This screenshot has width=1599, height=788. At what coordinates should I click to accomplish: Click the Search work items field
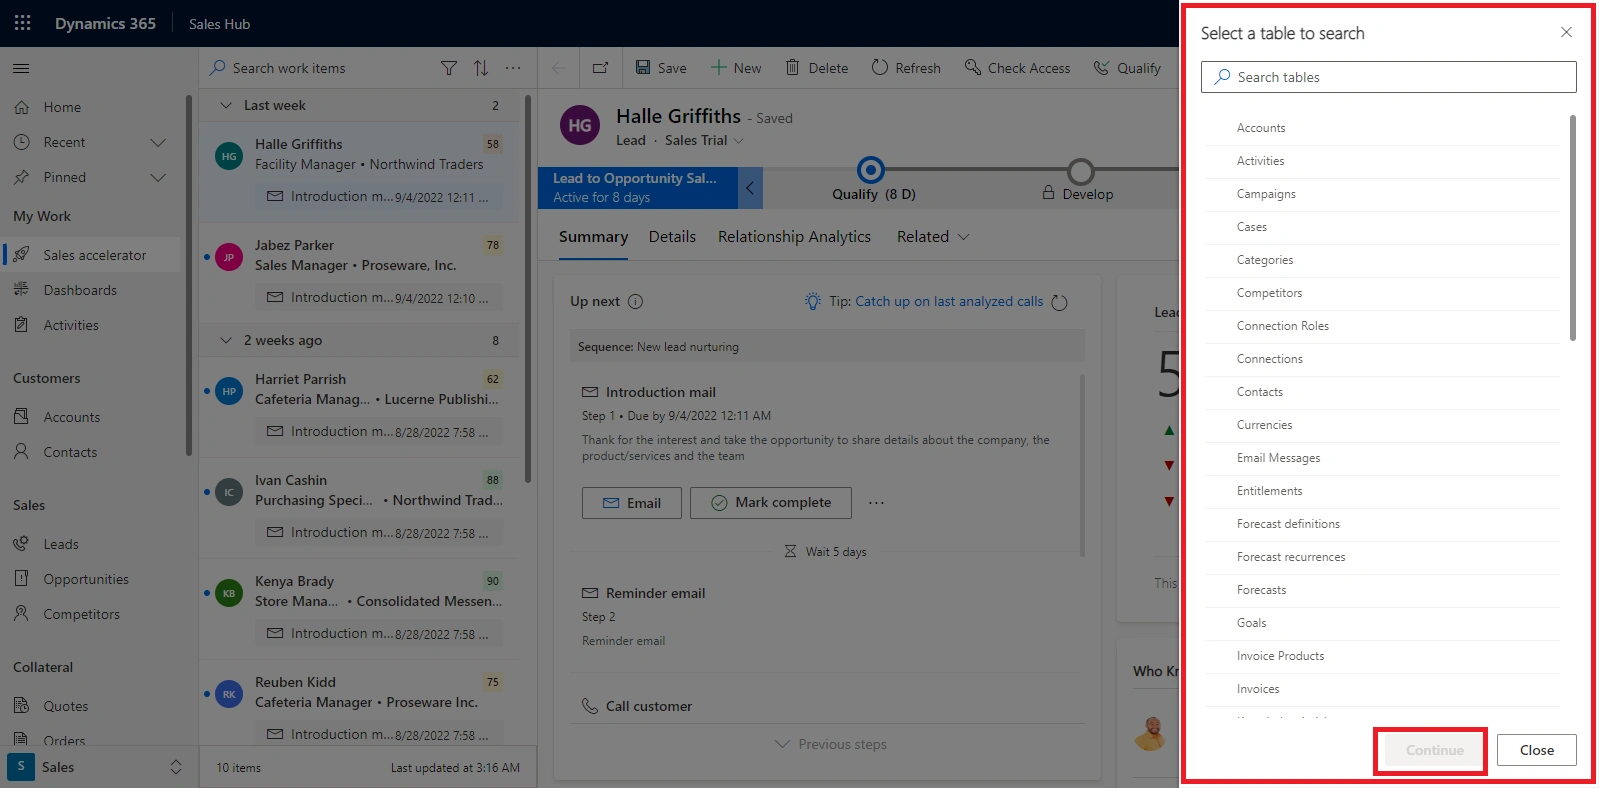320,68
